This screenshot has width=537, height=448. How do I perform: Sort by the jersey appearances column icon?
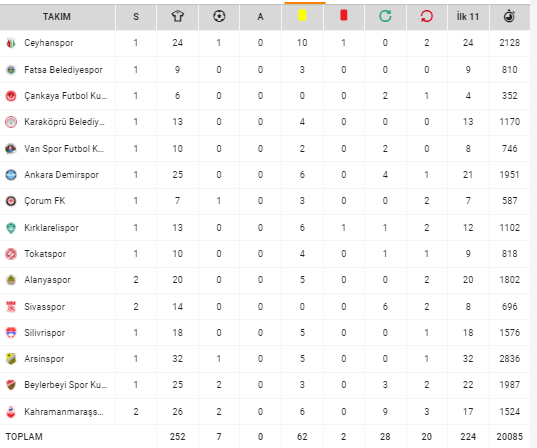click(x=177, y=16)
